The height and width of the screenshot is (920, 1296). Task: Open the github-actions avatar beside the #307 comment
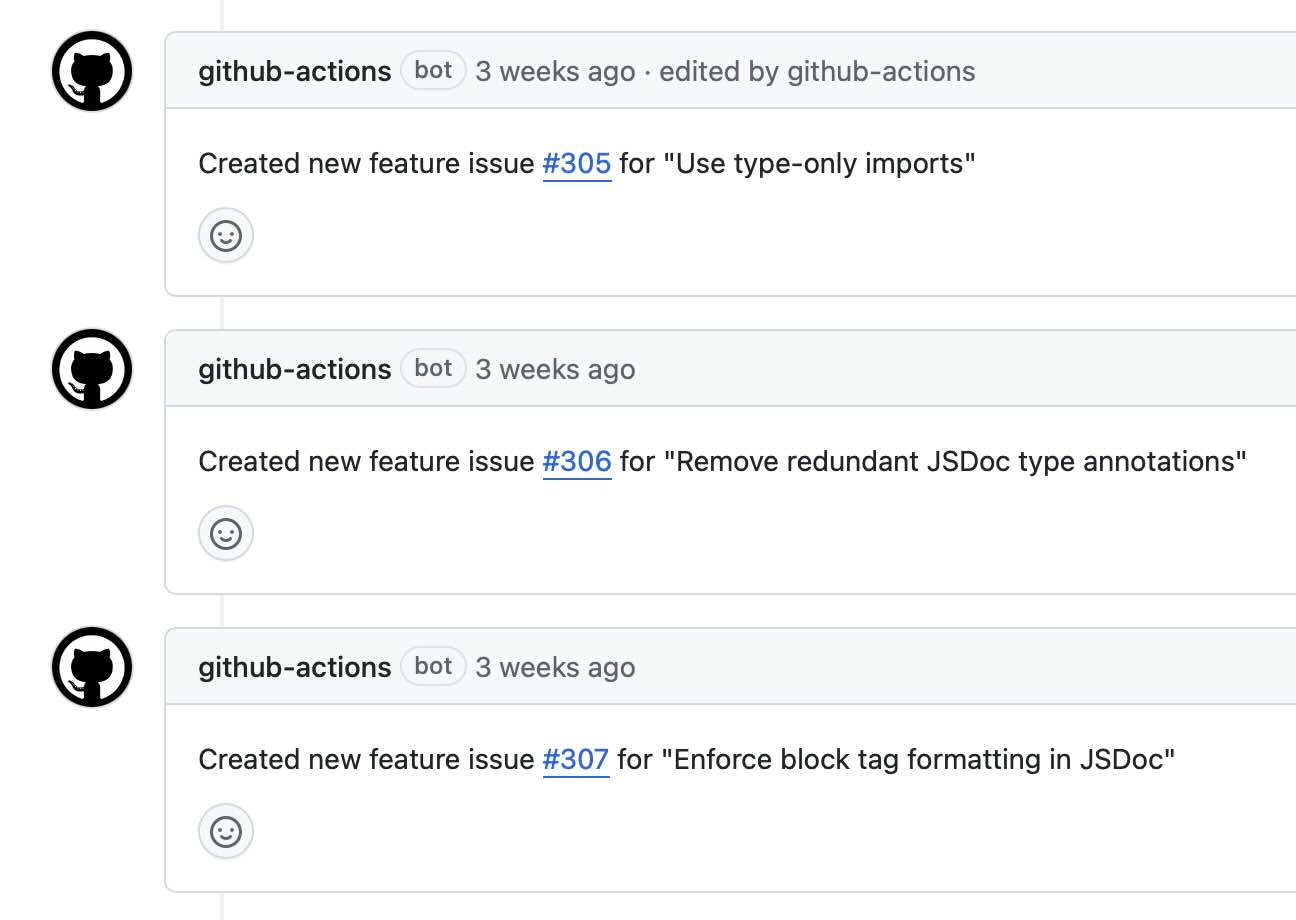click(92, 667)
